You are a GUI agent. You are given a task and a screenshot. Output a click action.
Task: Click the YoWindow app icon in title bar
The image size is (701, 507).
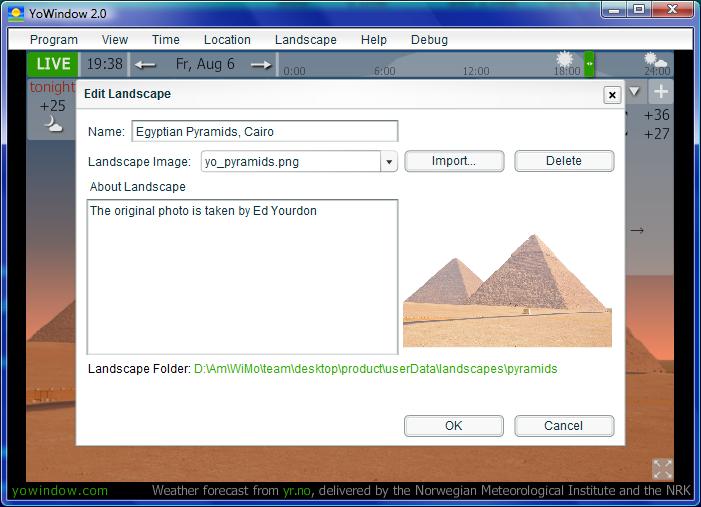tap(16, 14)
